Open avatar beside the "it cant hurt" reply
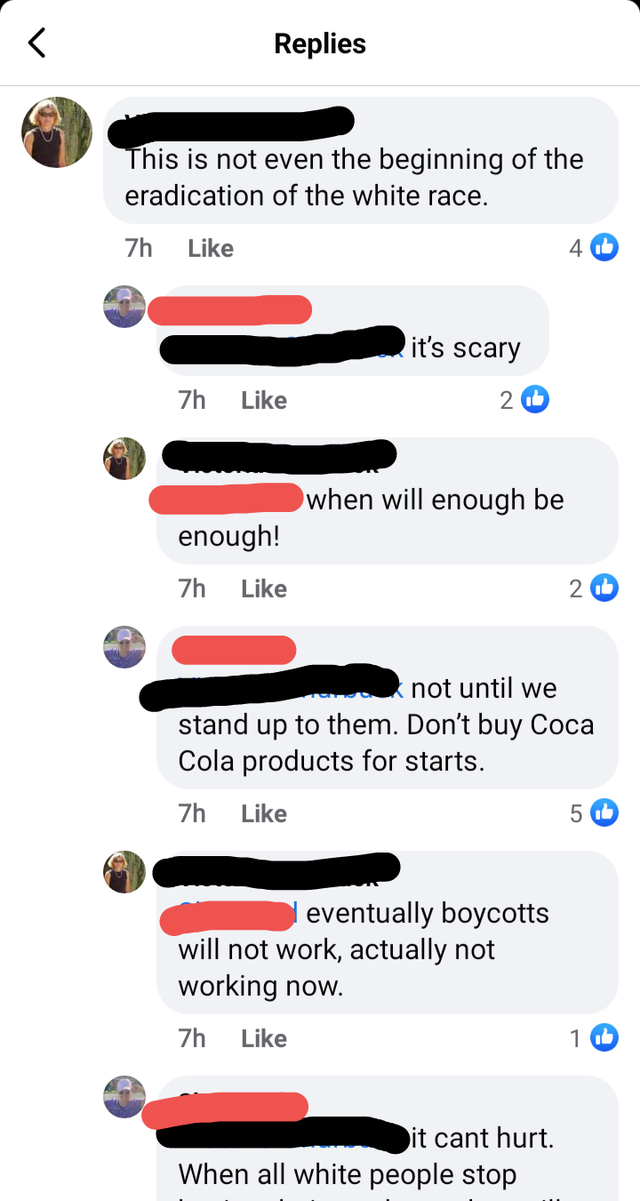The image size is (640, 1201). pos(125,1097)
